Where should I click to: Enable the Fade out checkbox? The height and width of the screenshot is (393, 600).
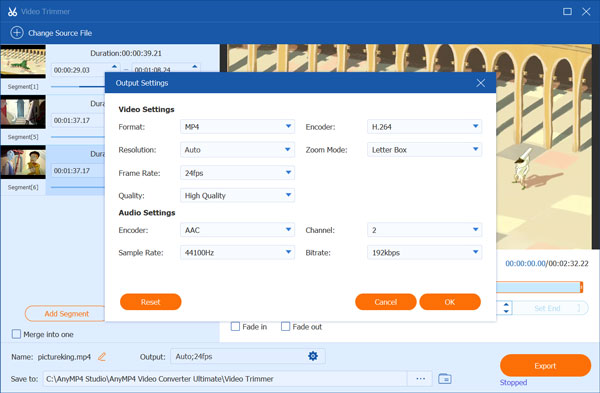285,326
